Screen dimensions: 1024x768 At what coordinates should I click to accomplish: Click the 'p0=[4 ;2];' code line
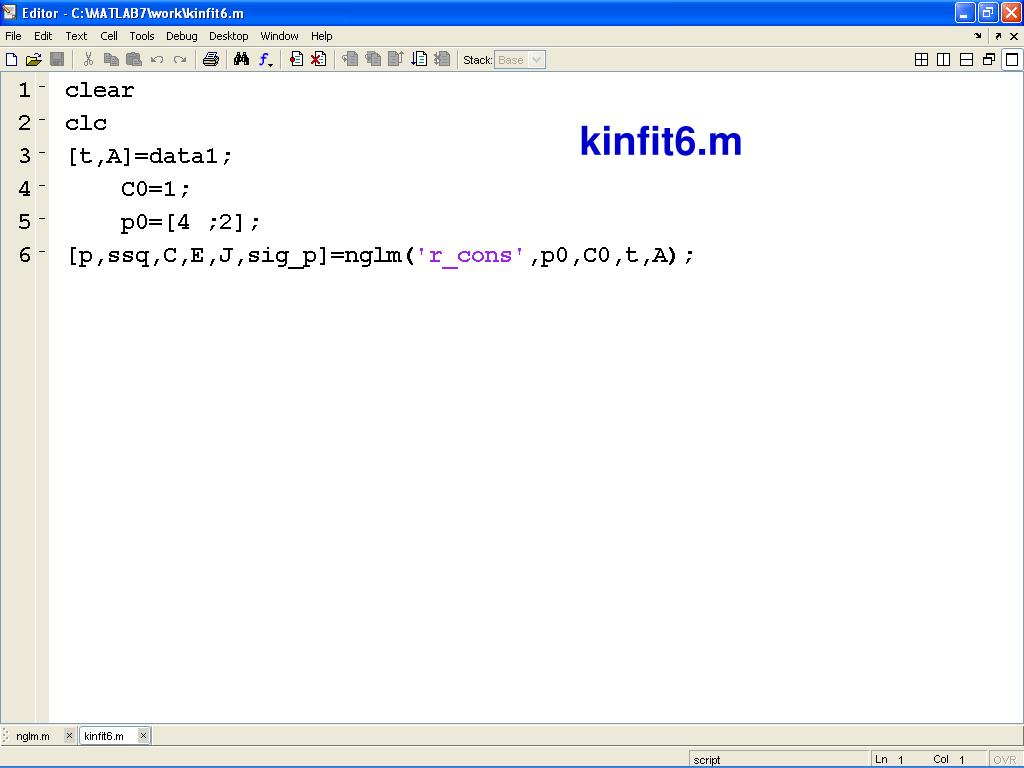click(190, 223)
